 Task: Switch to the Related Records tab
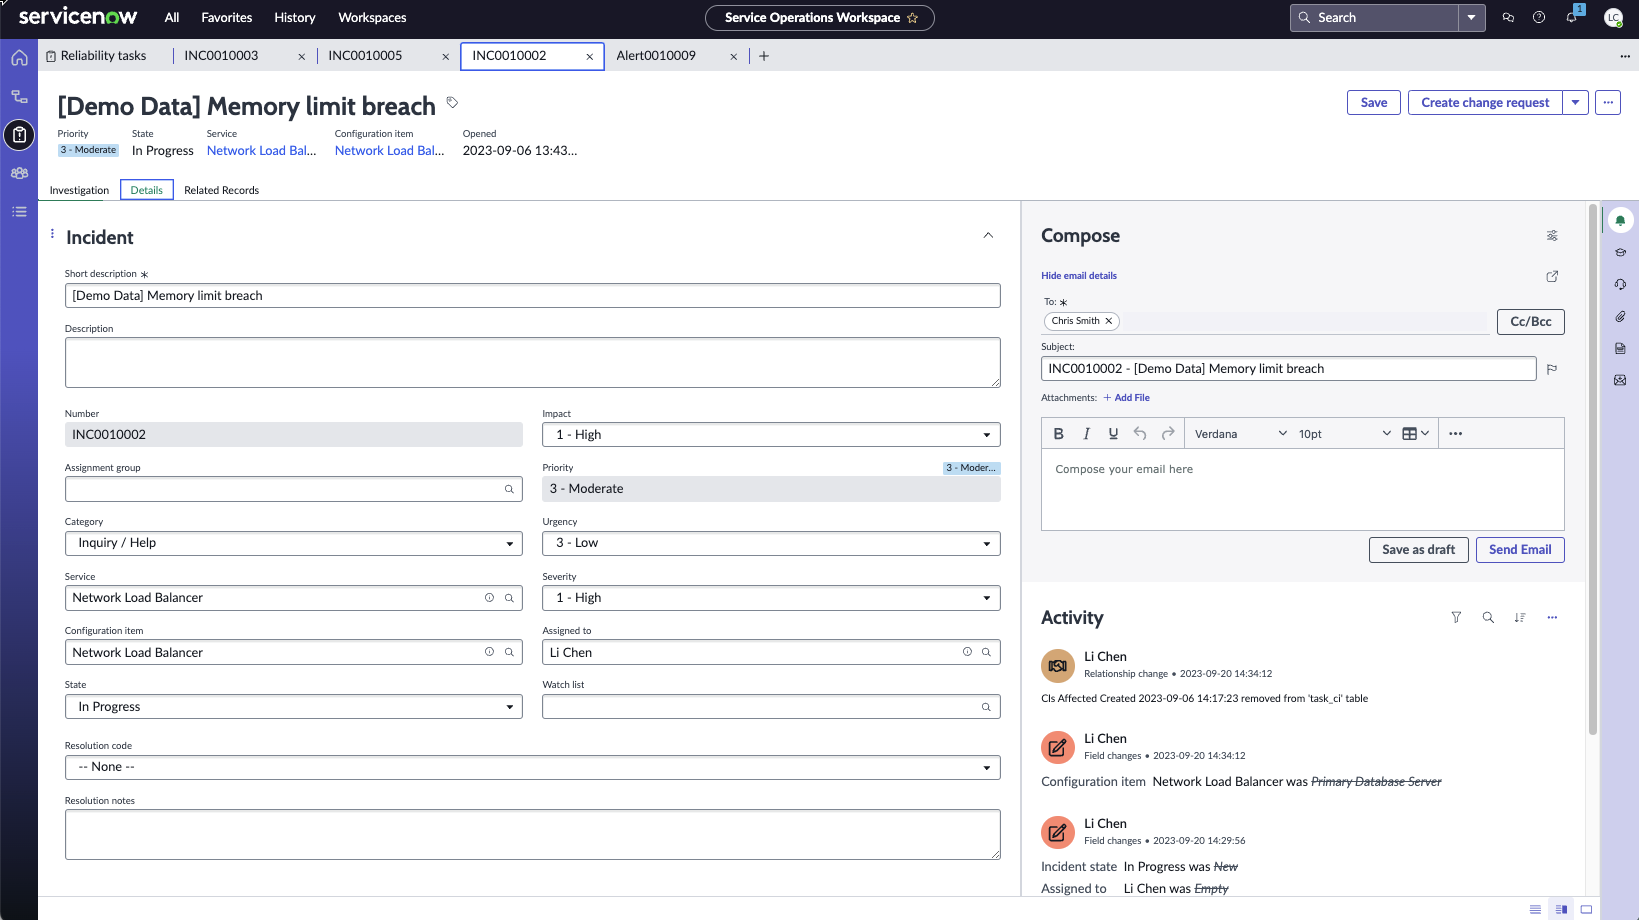pyautogui.click(x=221, y=190)
